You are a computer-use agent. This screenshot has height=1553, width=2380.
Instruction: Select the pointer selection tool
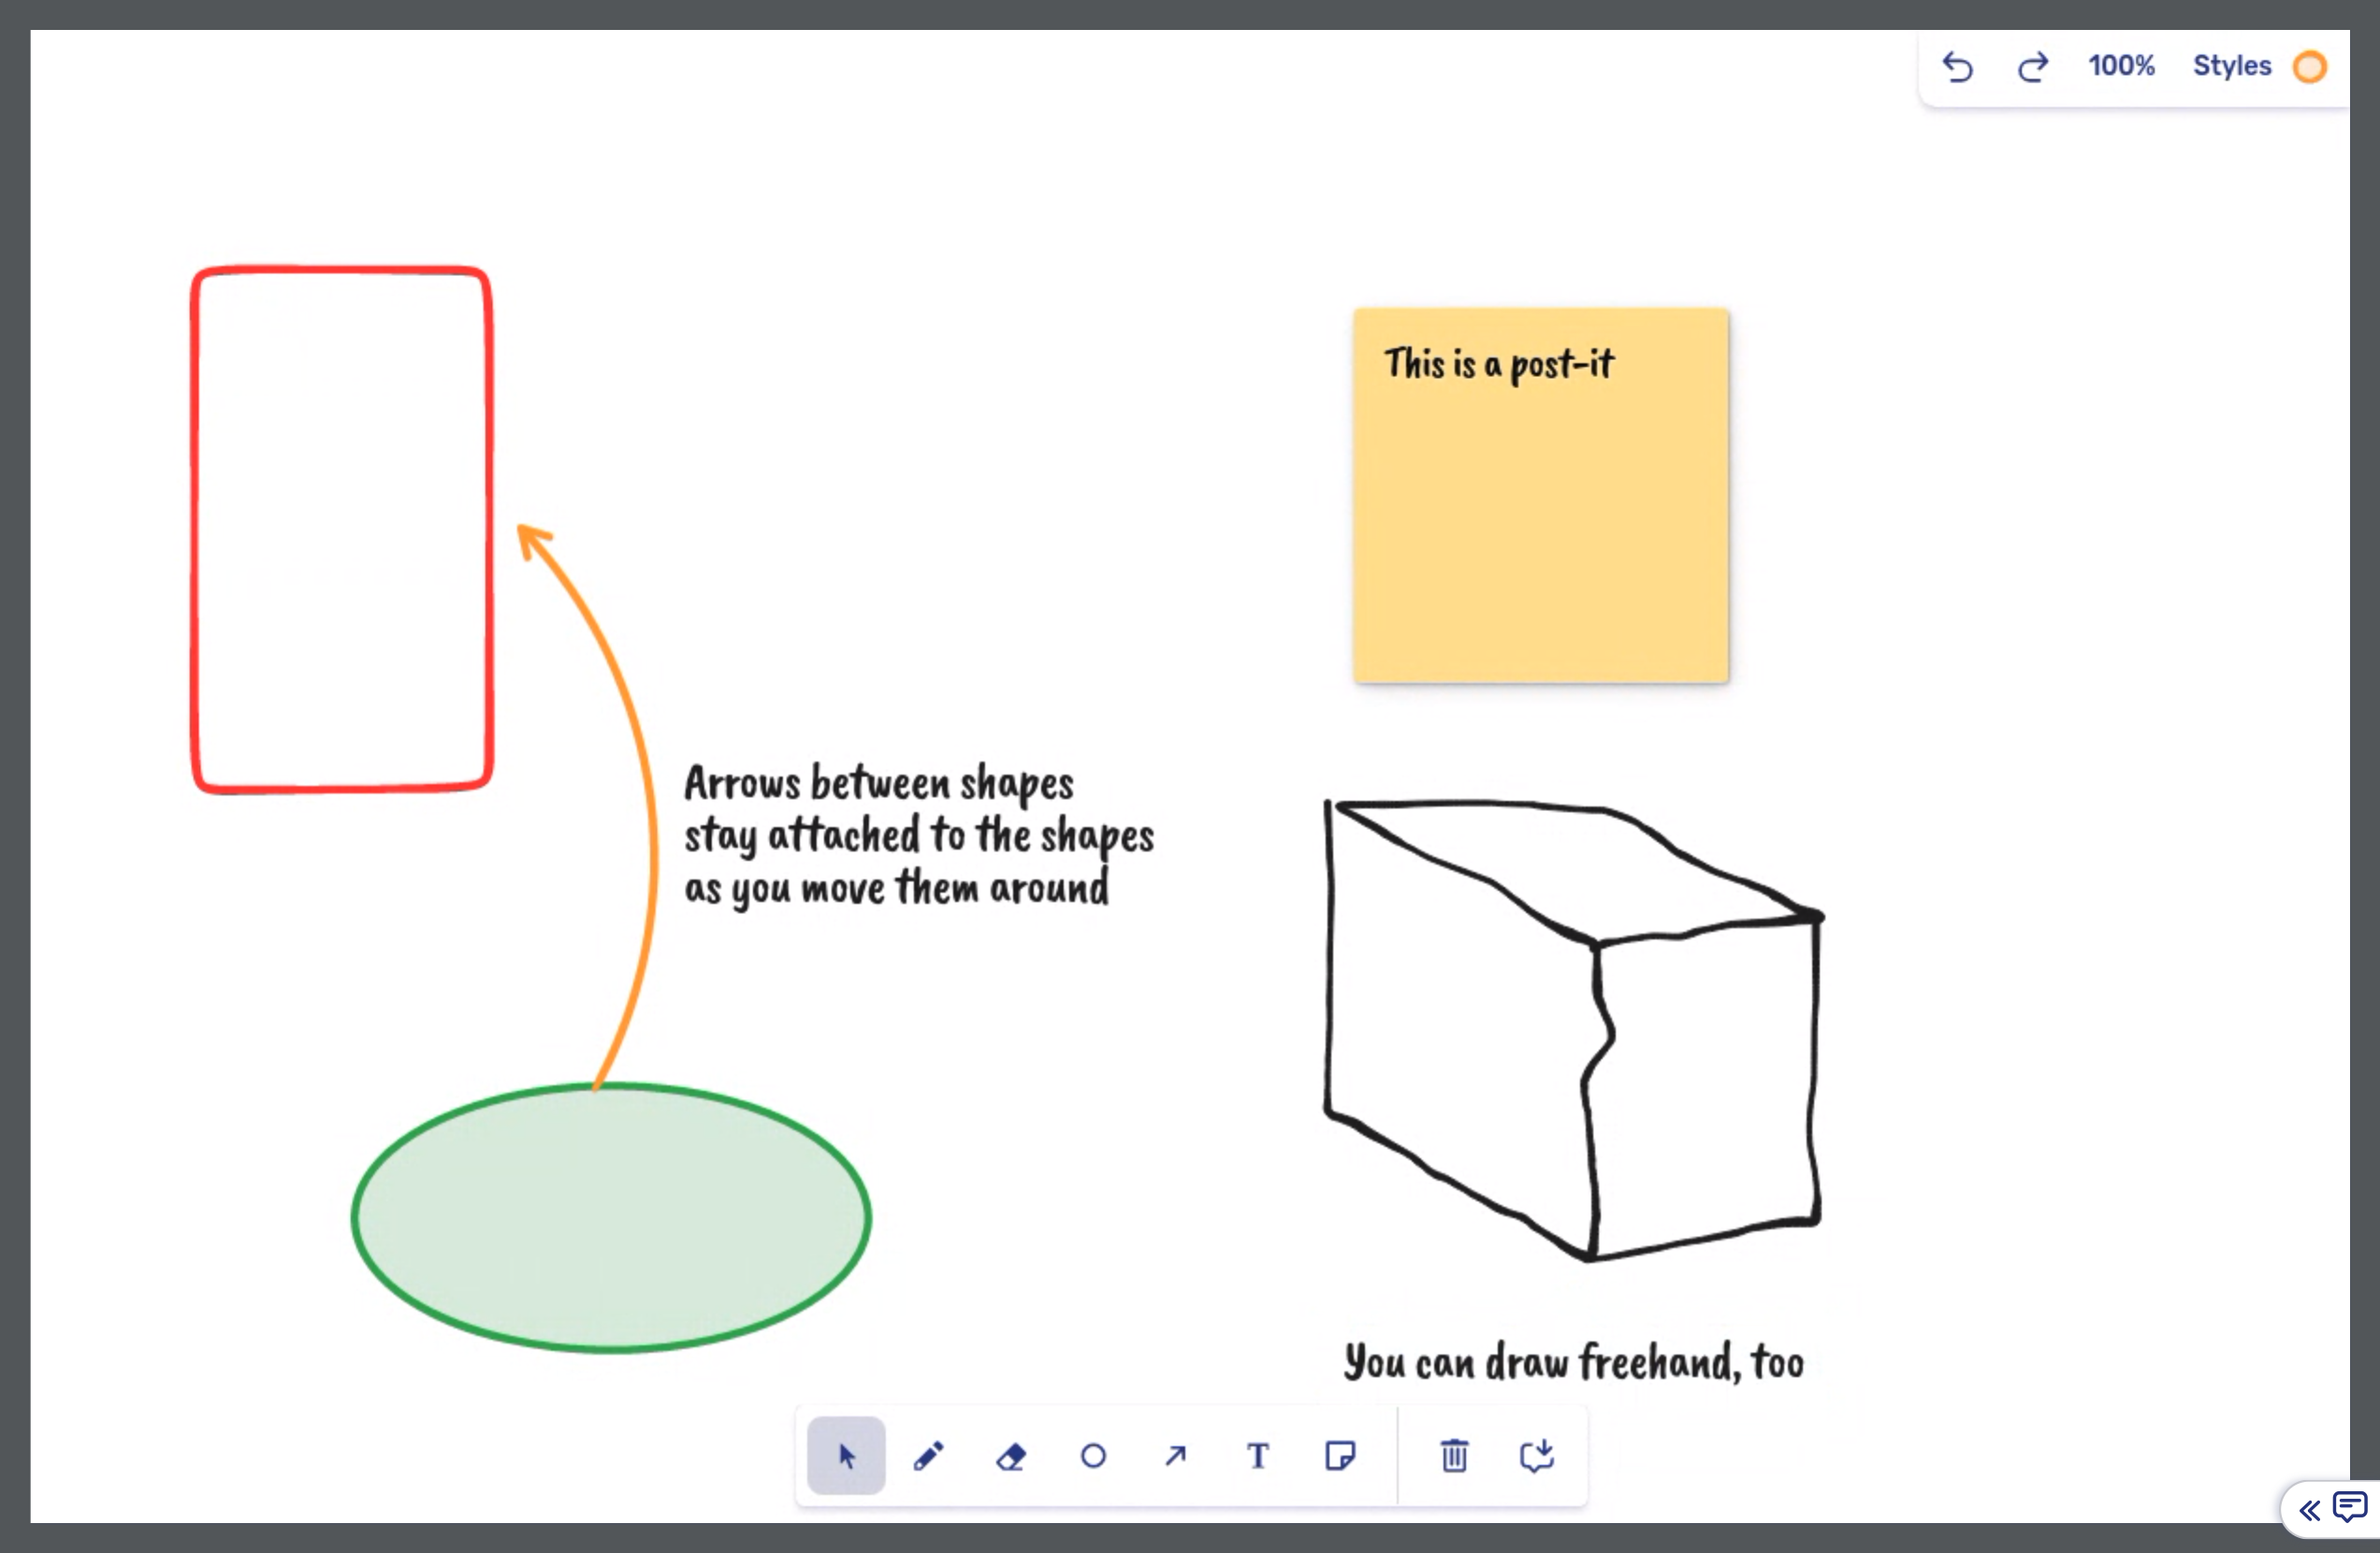pyautogui.click(x=846, y=1455)
